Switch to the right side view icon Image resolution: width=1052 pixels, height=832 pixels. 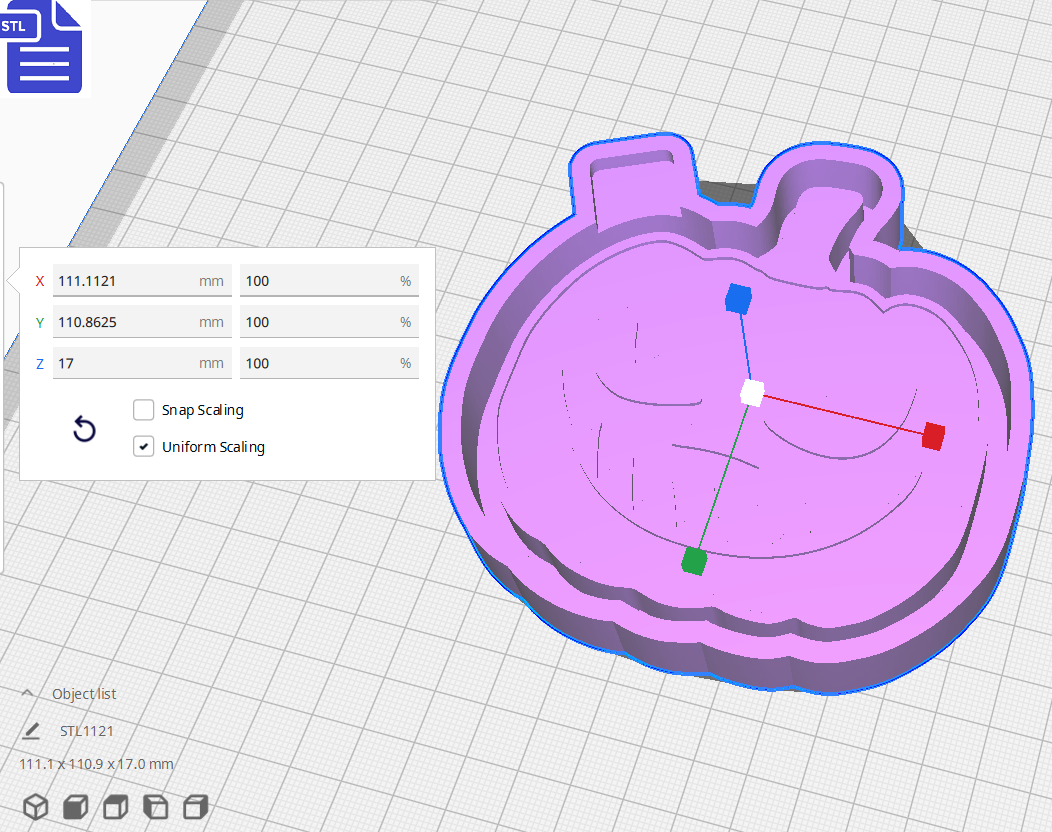(x=195, y=806)
